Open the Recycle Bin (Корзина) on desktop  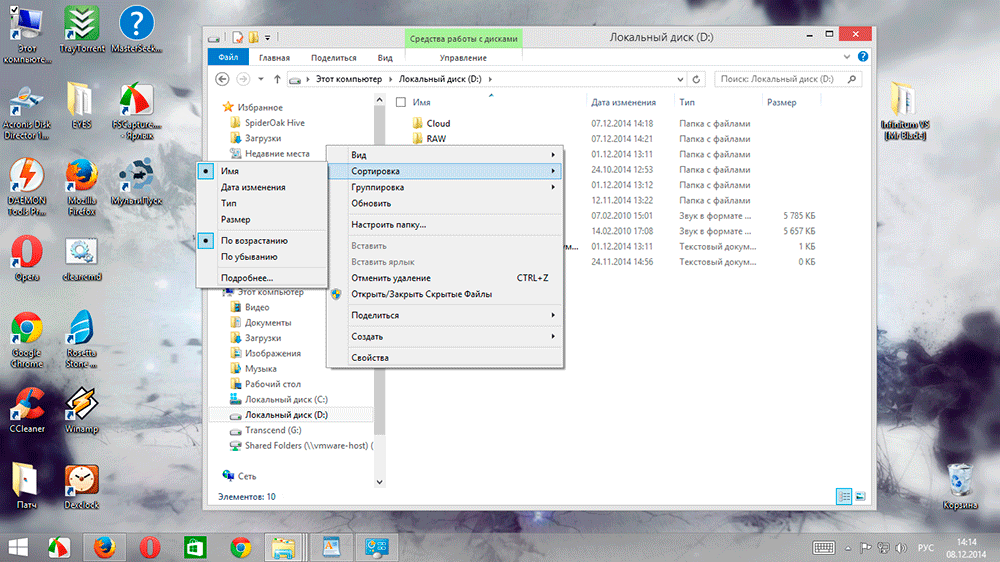(960, 487)
